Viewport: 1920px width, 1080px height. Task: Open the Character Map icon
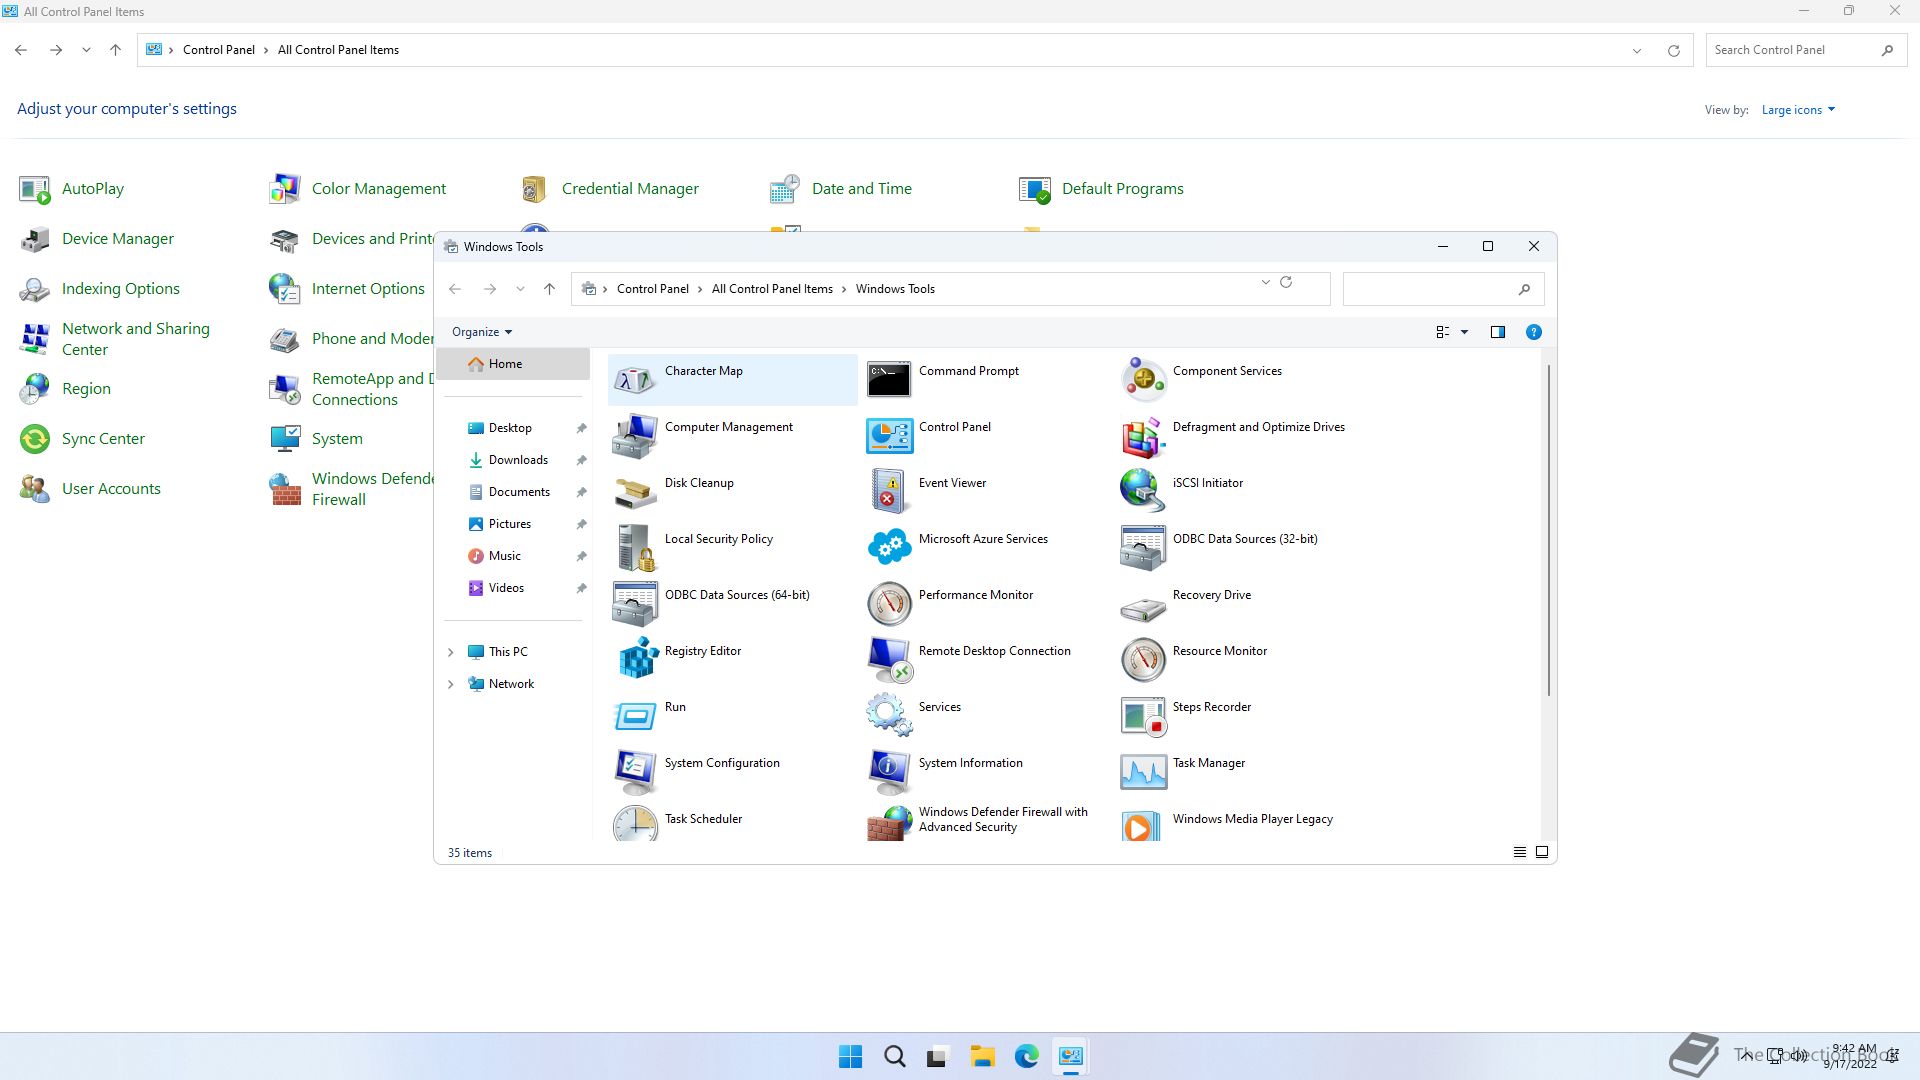point(635,380)
